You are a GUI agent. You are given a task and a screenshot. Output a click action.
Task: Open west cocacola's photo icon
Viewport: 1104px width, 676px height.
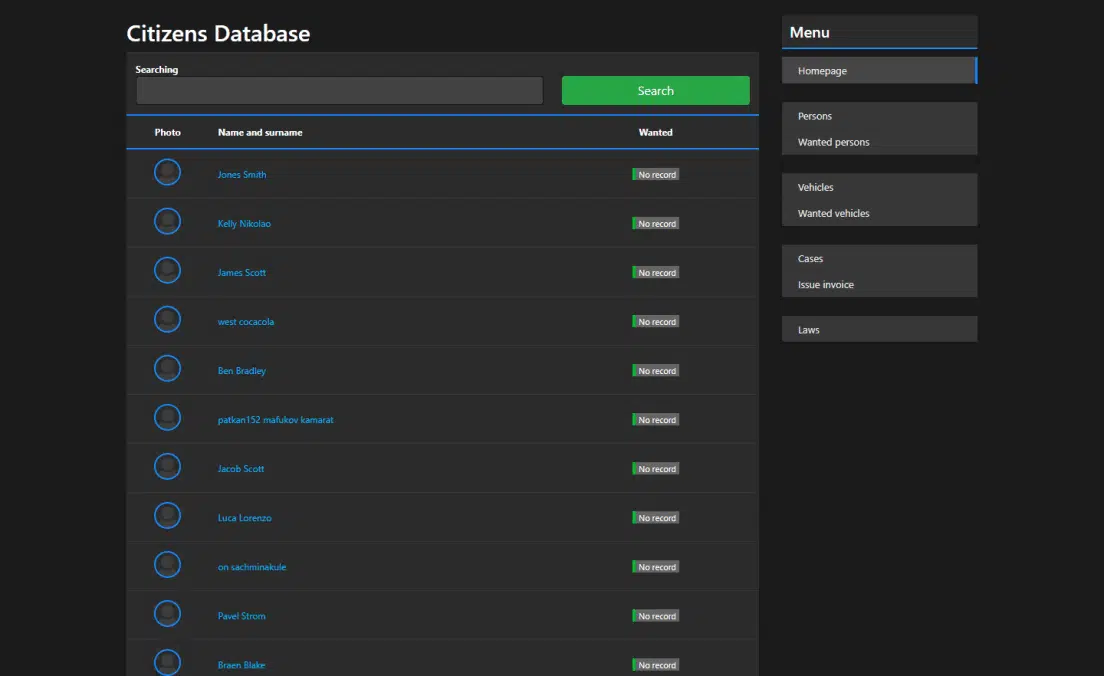click(168, 320)
